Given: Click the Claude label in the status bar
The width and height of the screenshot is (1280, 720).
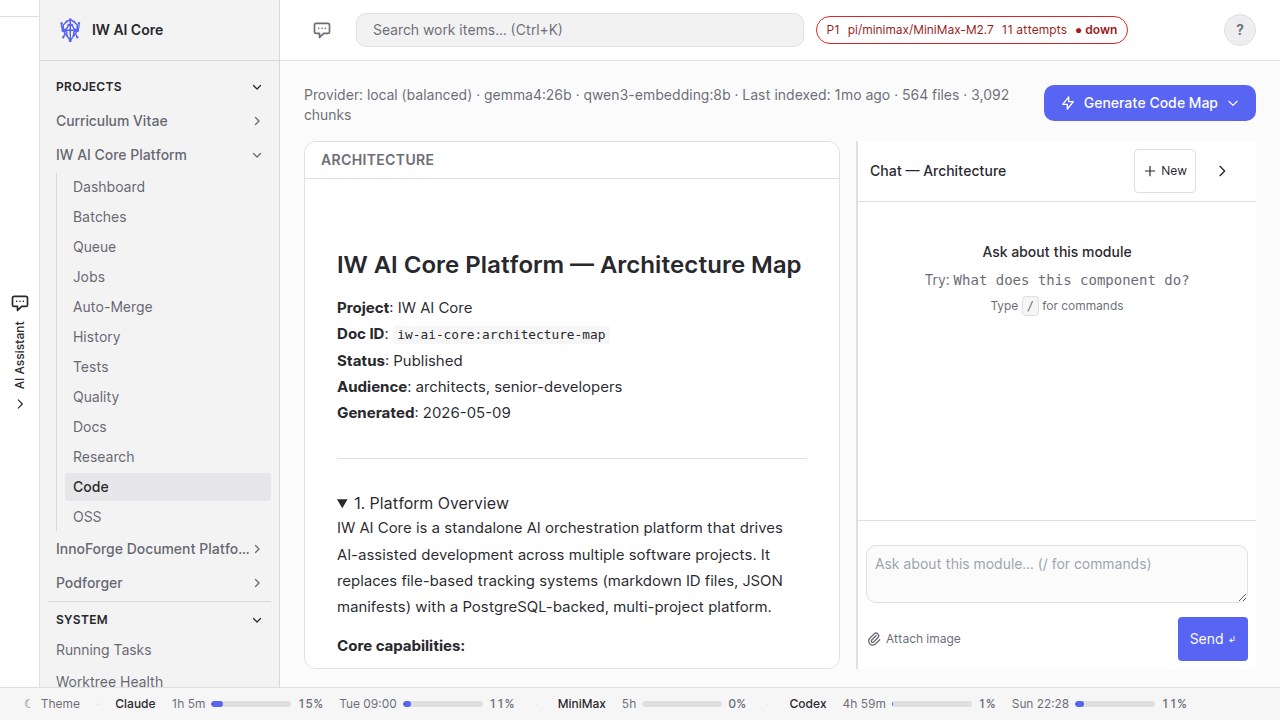Looking at the screenshot, I should click(135, 704).
